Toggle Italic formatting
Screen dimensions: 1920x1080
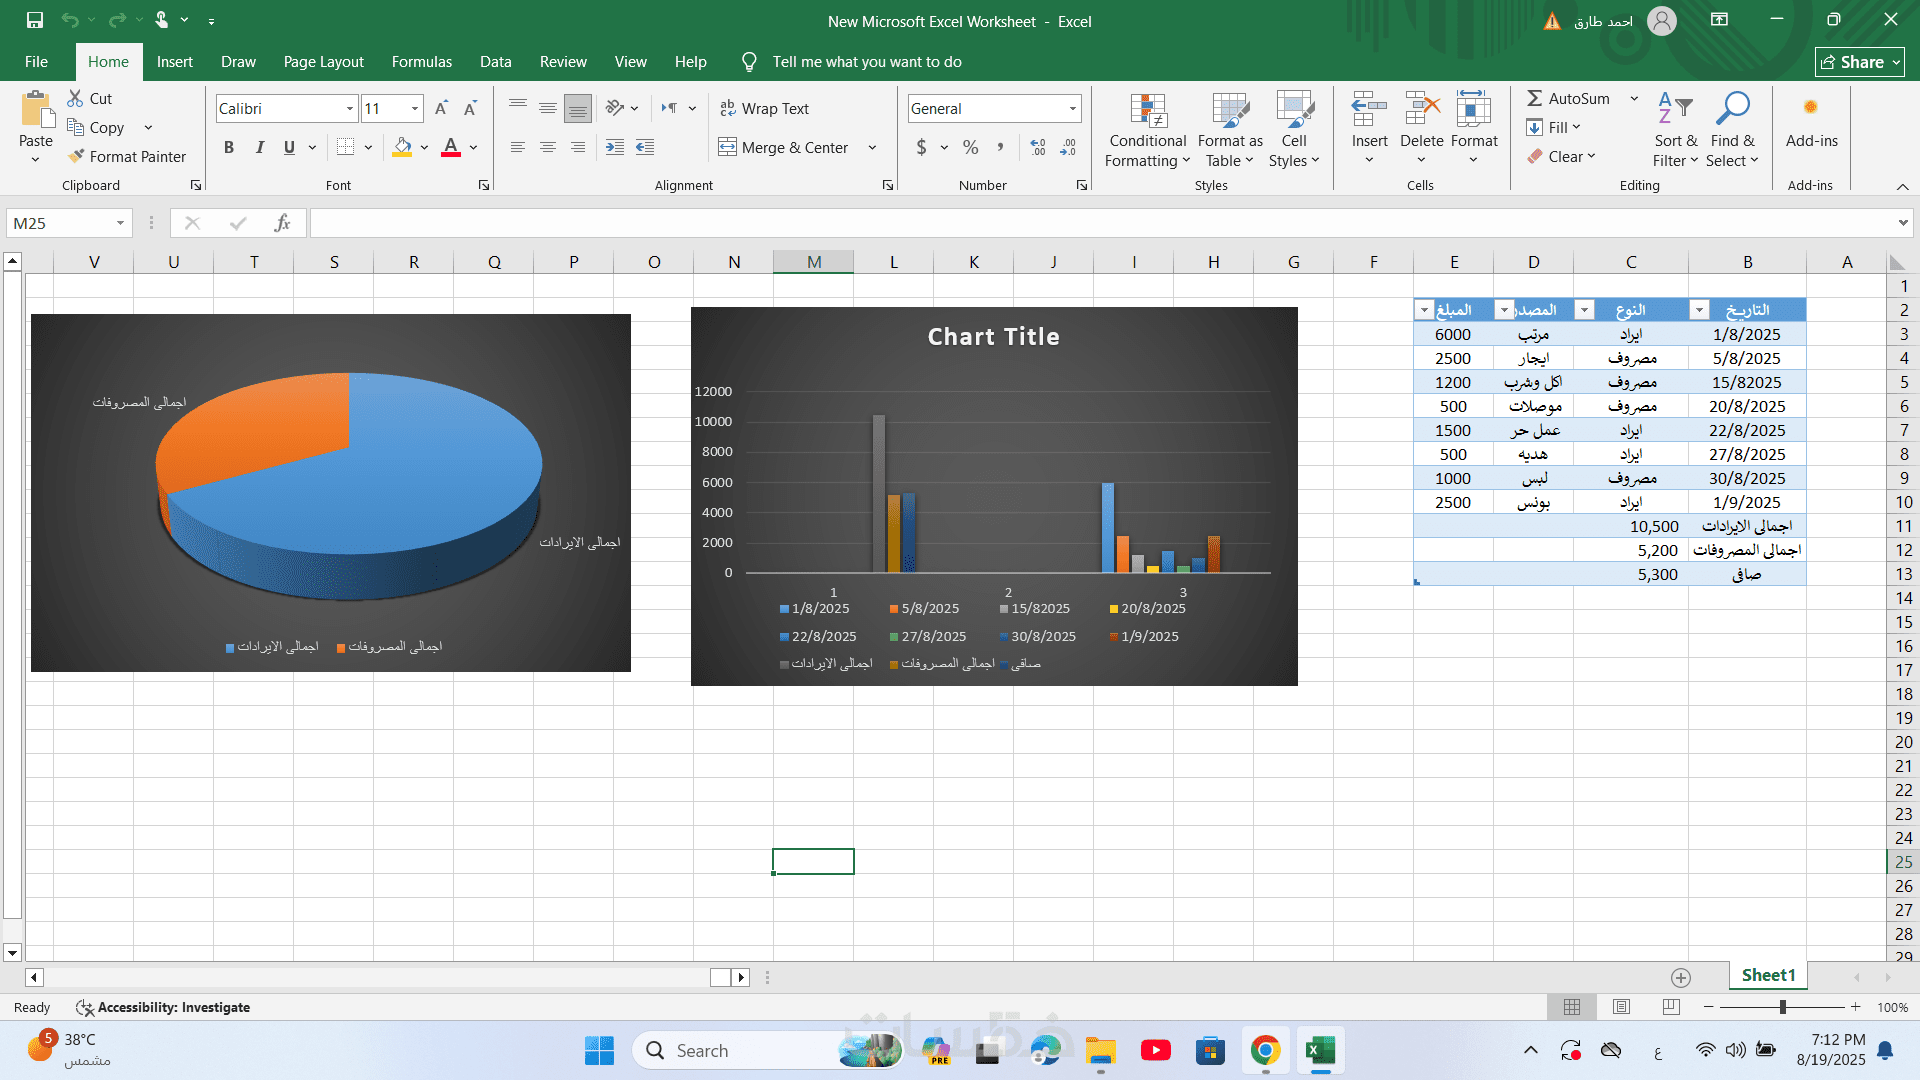click(x=259, y=147)
